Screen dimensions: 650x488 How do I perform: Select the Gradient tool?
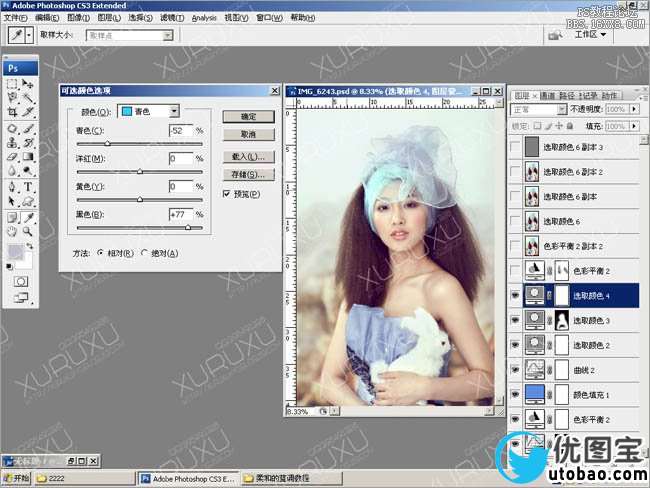[x=28, y=157]
